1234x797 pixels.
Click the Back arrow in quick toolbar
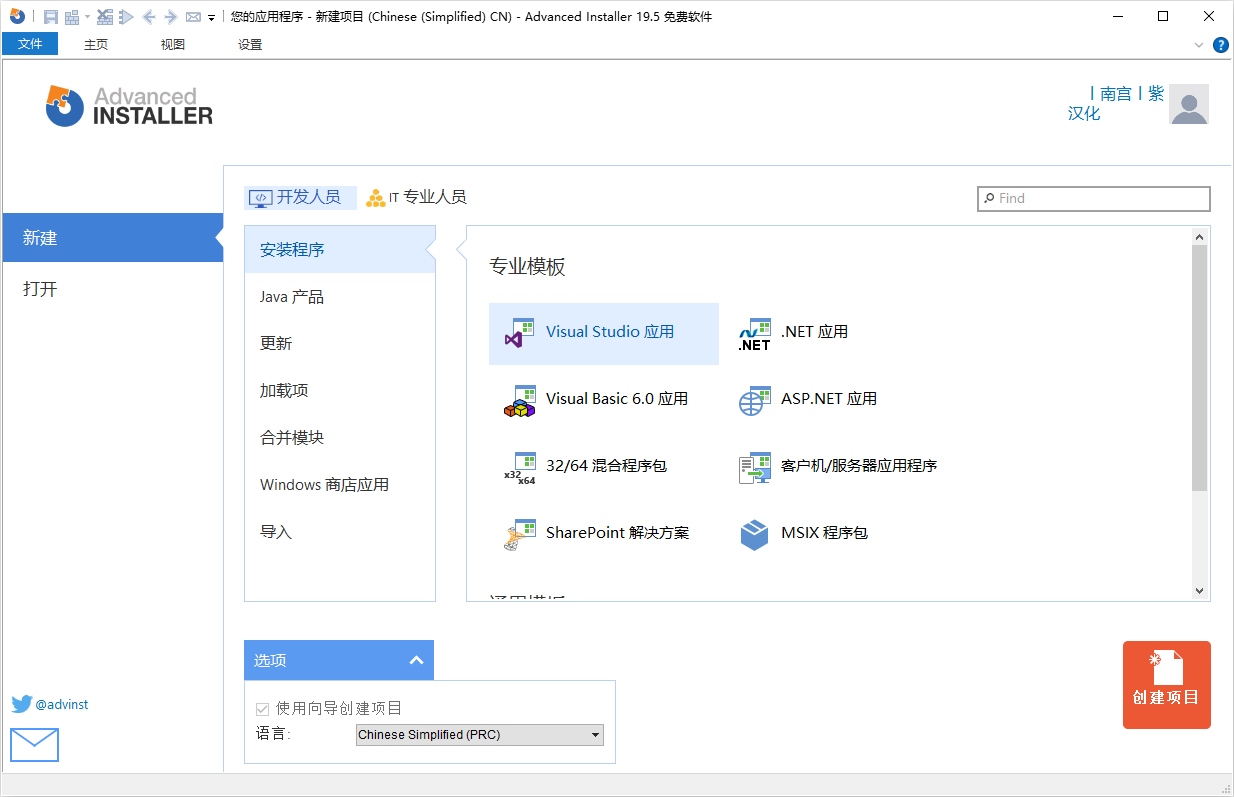148,17
